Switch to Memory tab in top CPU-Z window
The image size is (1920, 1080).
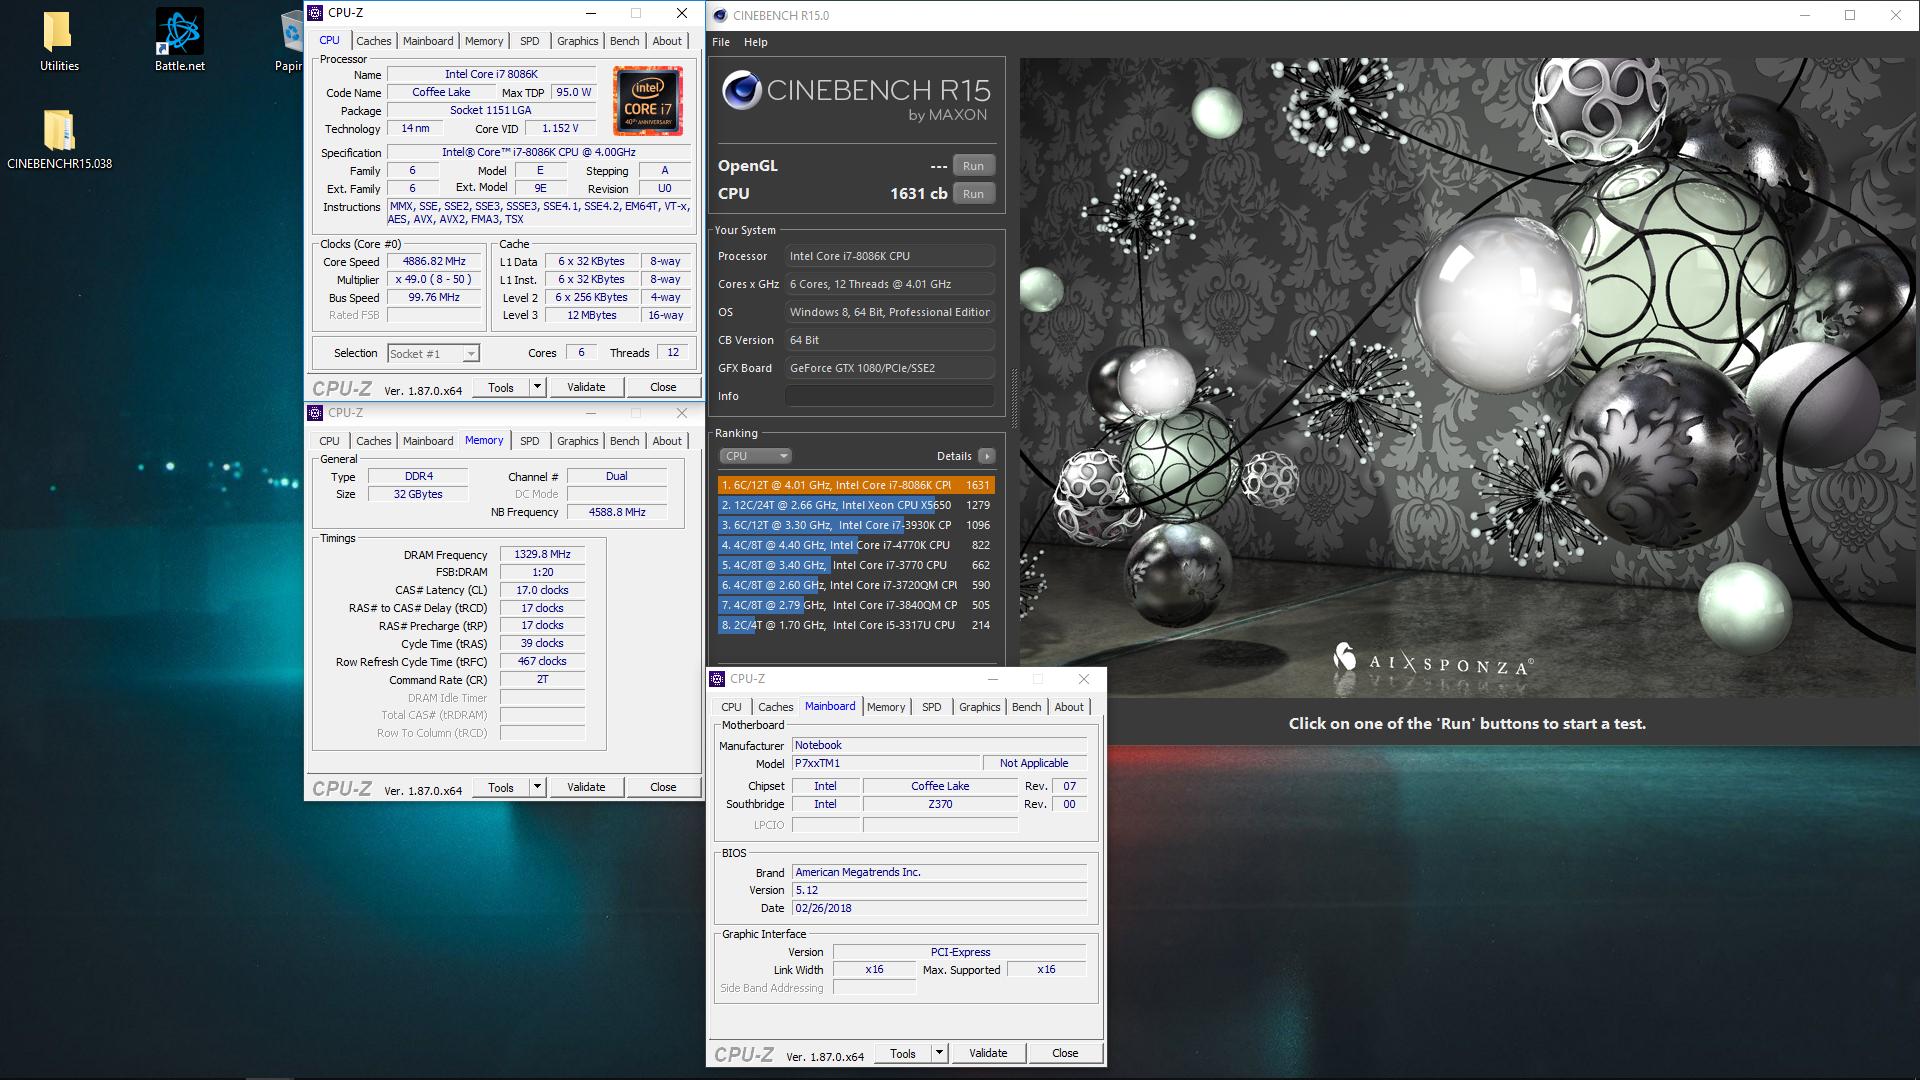coord(484,41)
